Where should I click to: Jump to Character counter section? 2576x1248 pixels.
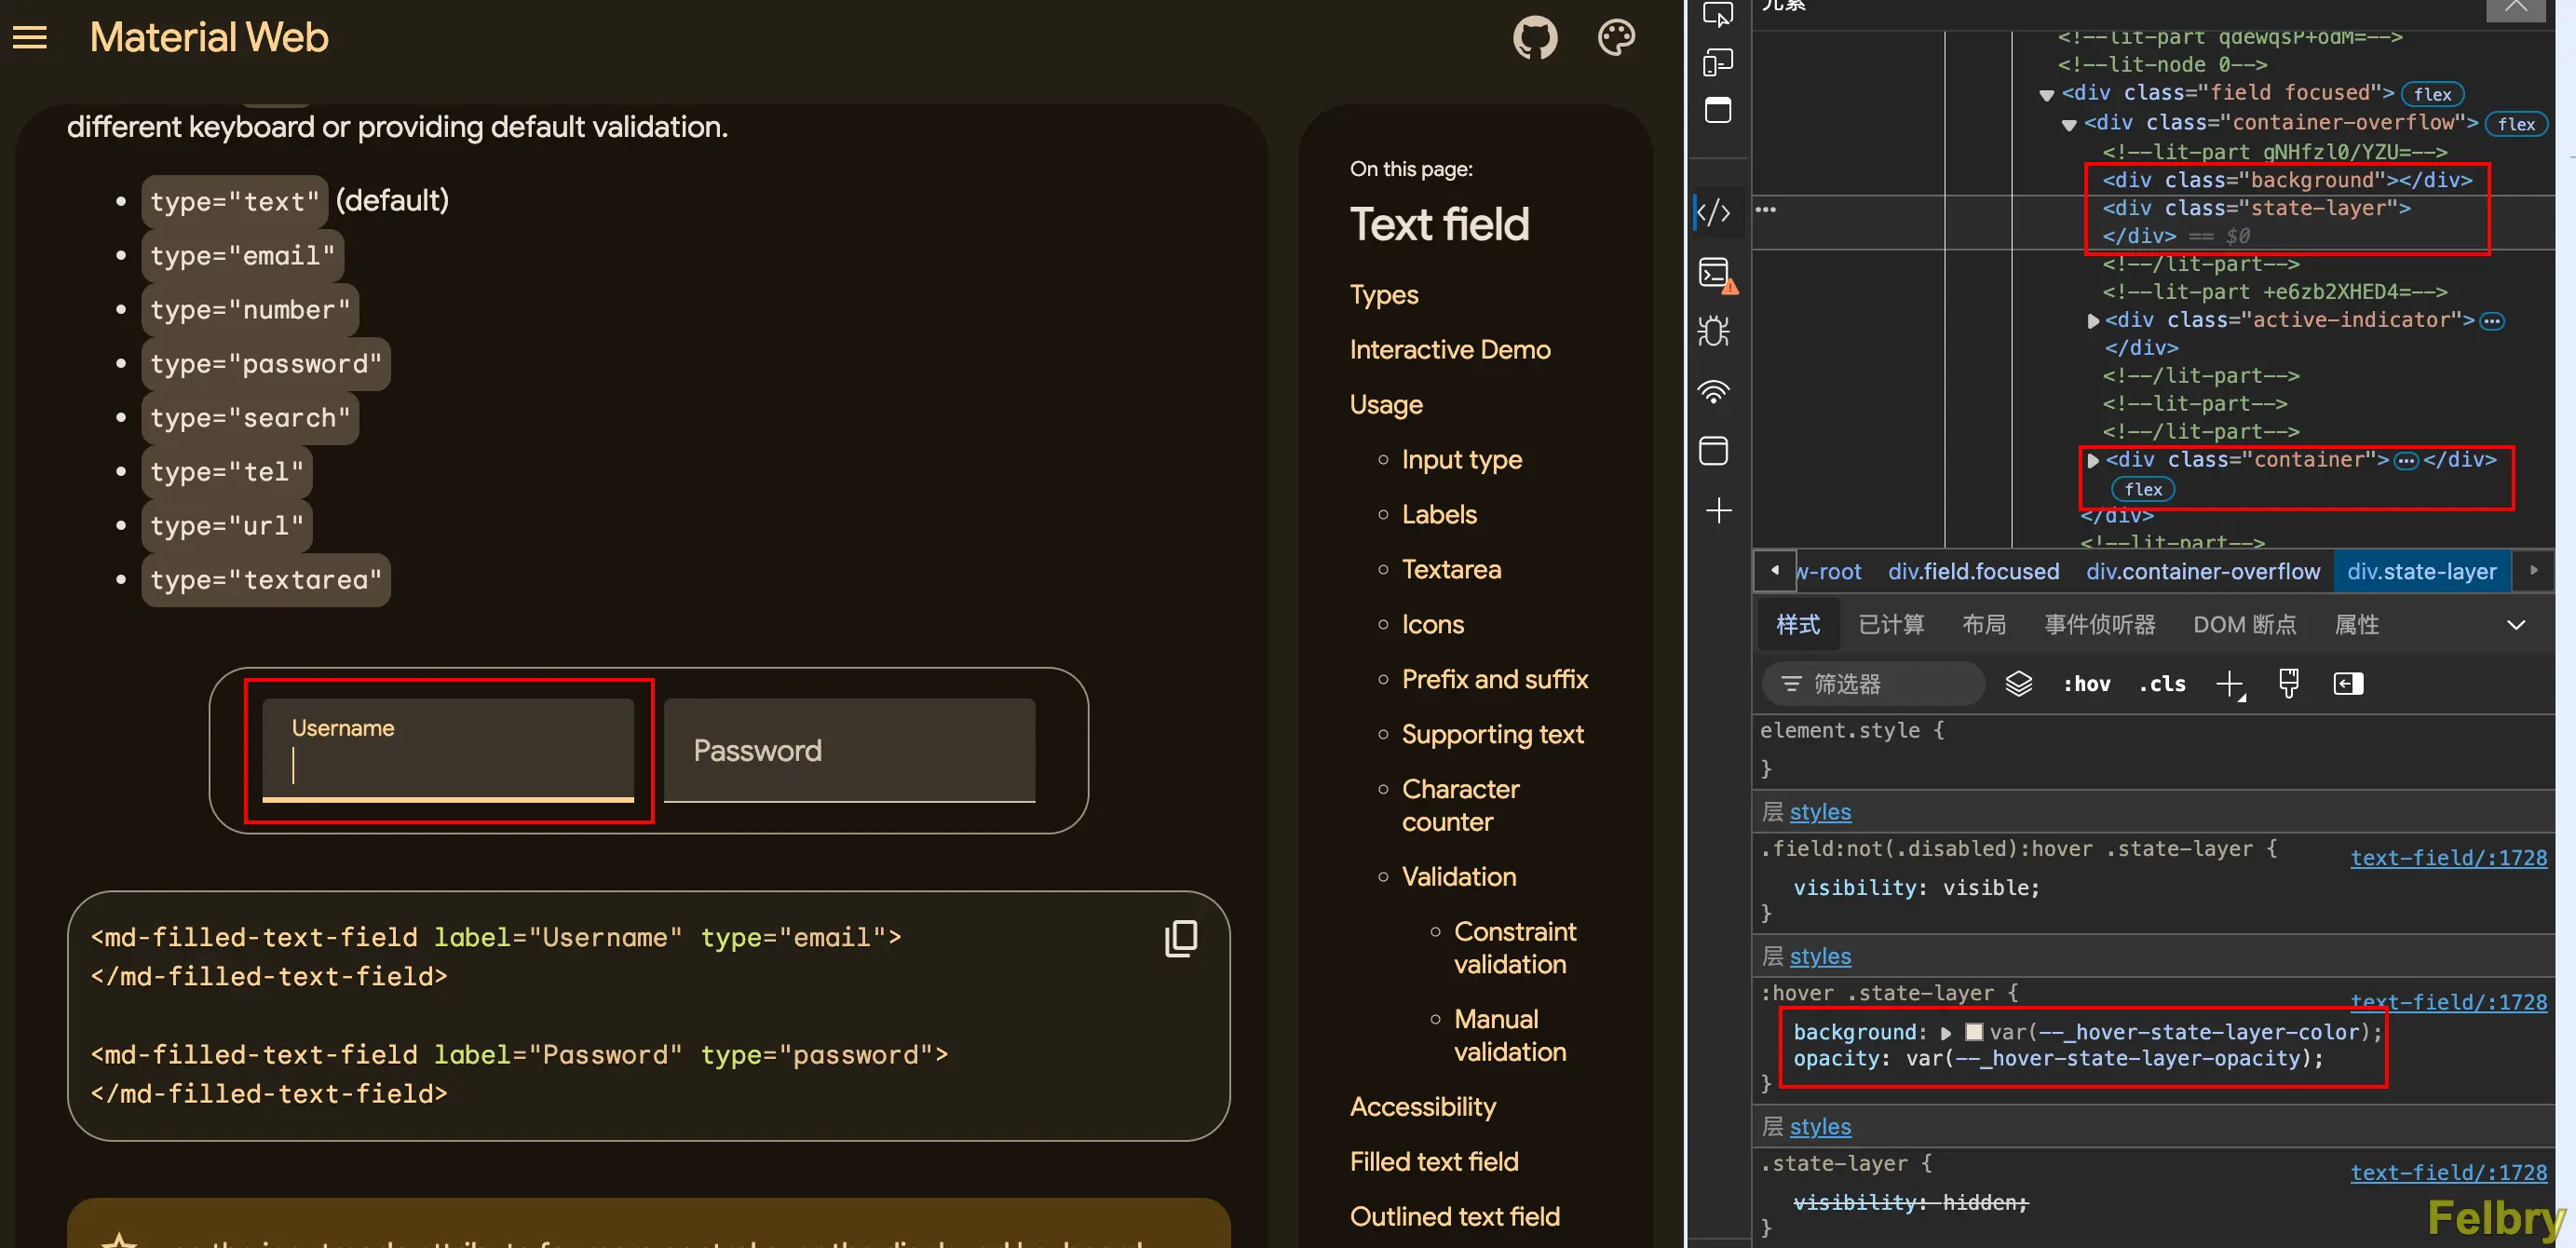pyautogui.click(x=1460, y=806)
